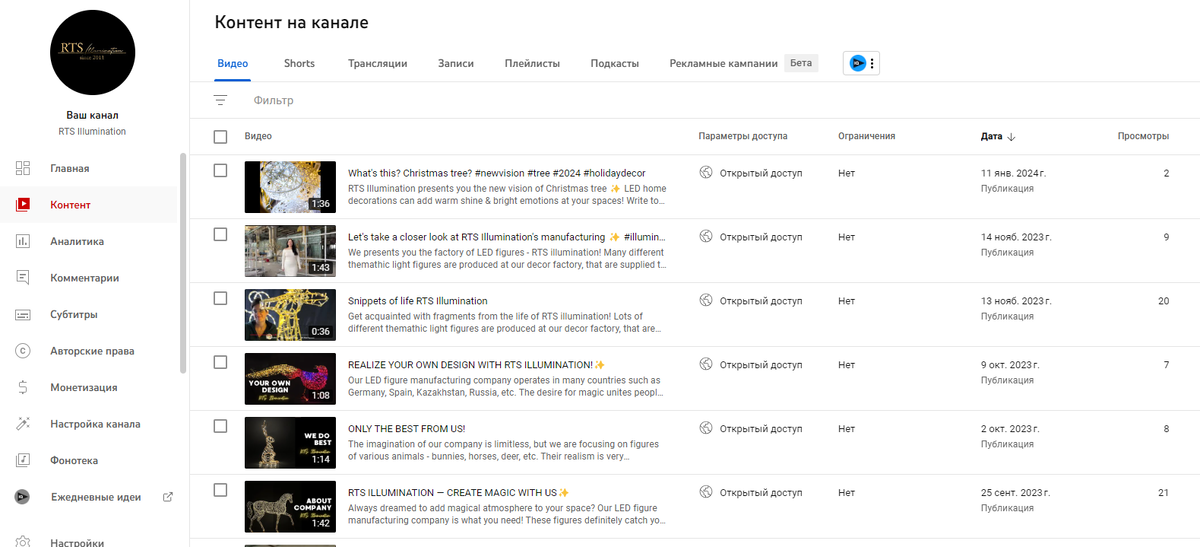Click the Christmas tree video thumbnail 1:36
Viewport: 1200px width, 547px height.
(290, 187)
